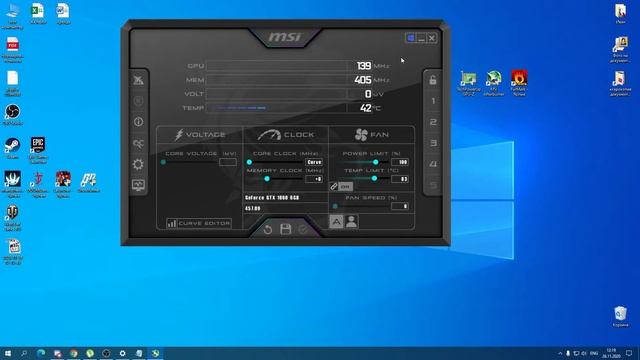Open the Recycle Bin desktop icon
The height and width of the screenshot is (360, 640).
[x=620, y=316]
